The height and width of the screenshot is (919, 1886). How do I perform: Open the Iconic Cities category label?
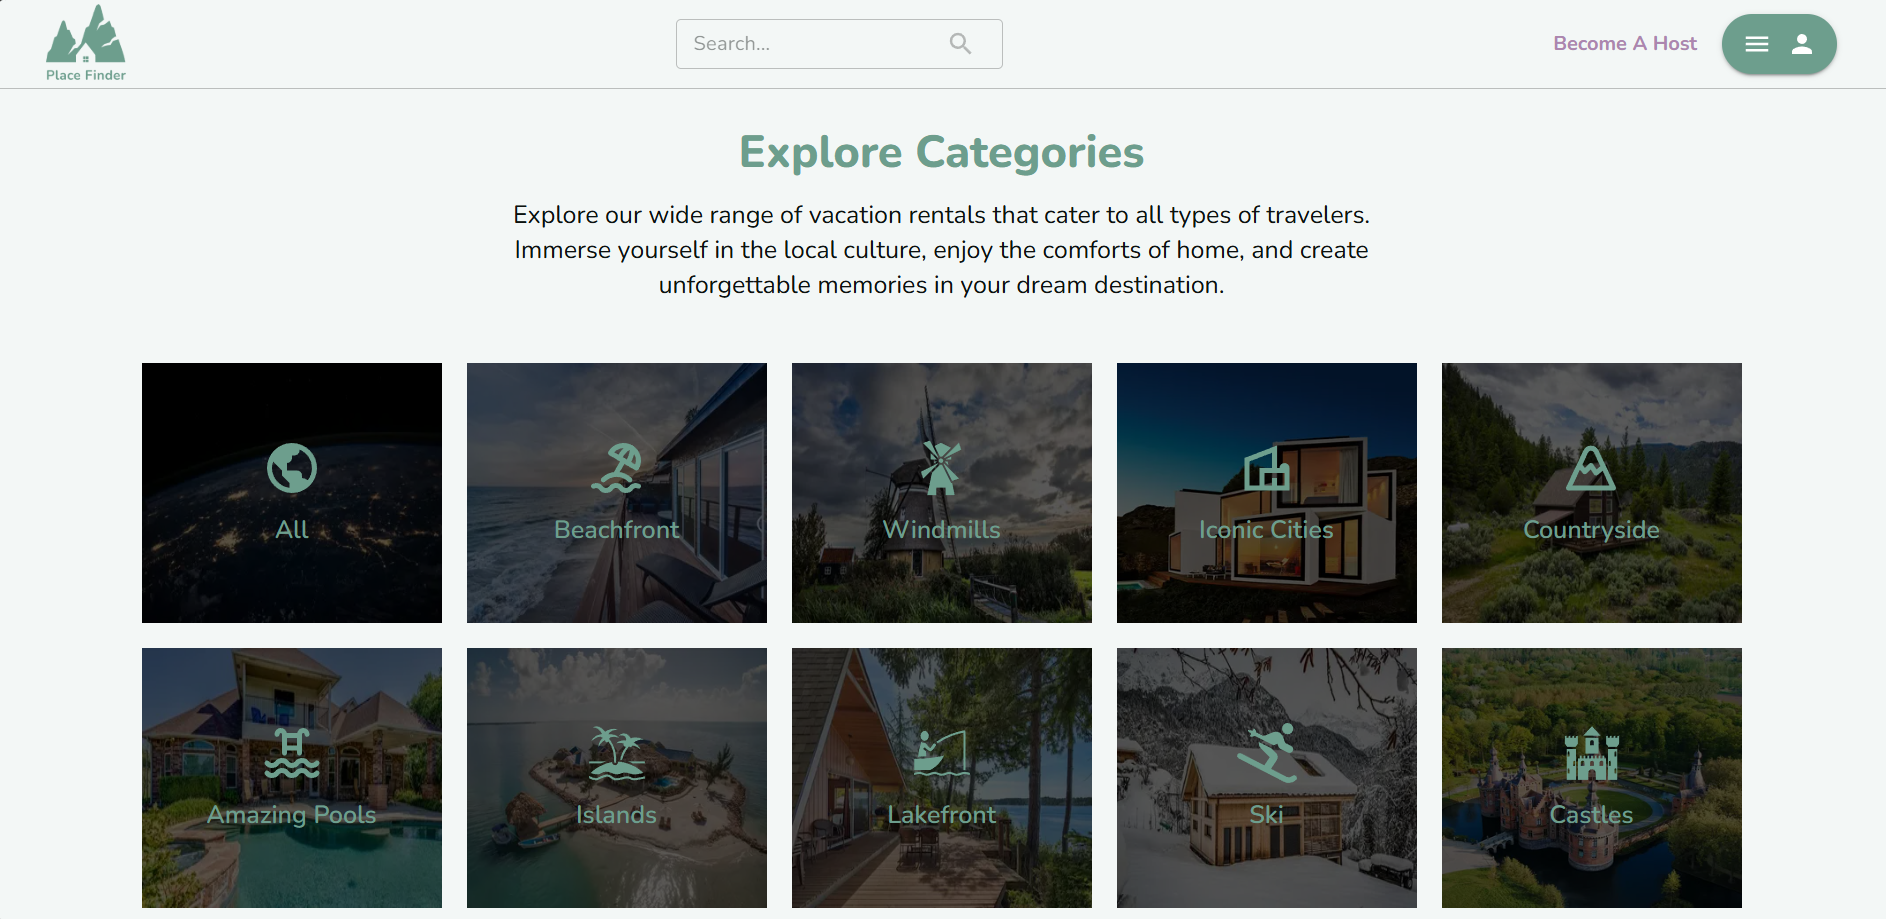tap(1267, 530)
